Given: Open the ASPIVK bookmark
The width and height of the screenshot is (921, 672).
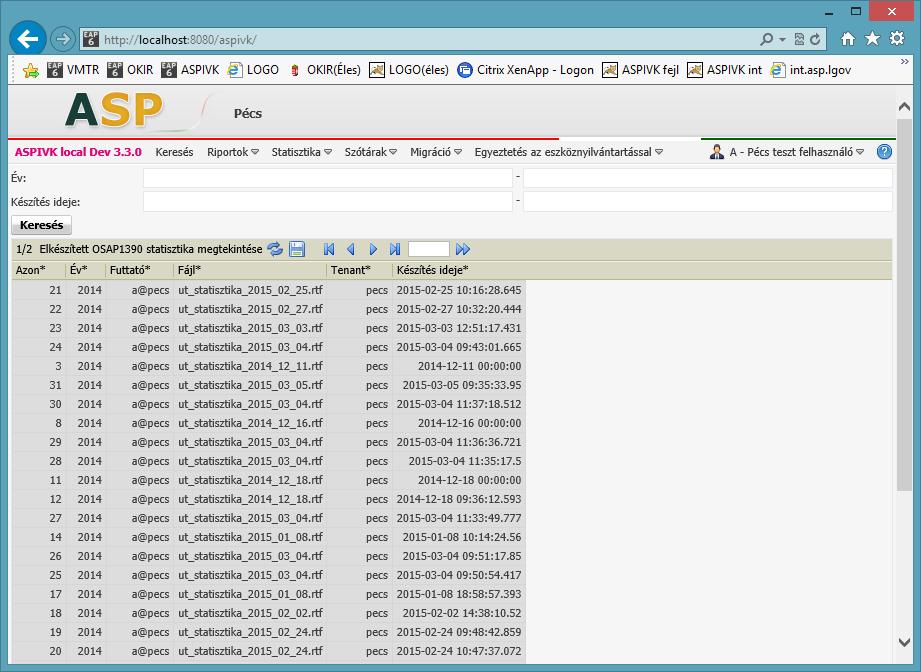Looking at the screenshot, I should click(x=190, y=70).
